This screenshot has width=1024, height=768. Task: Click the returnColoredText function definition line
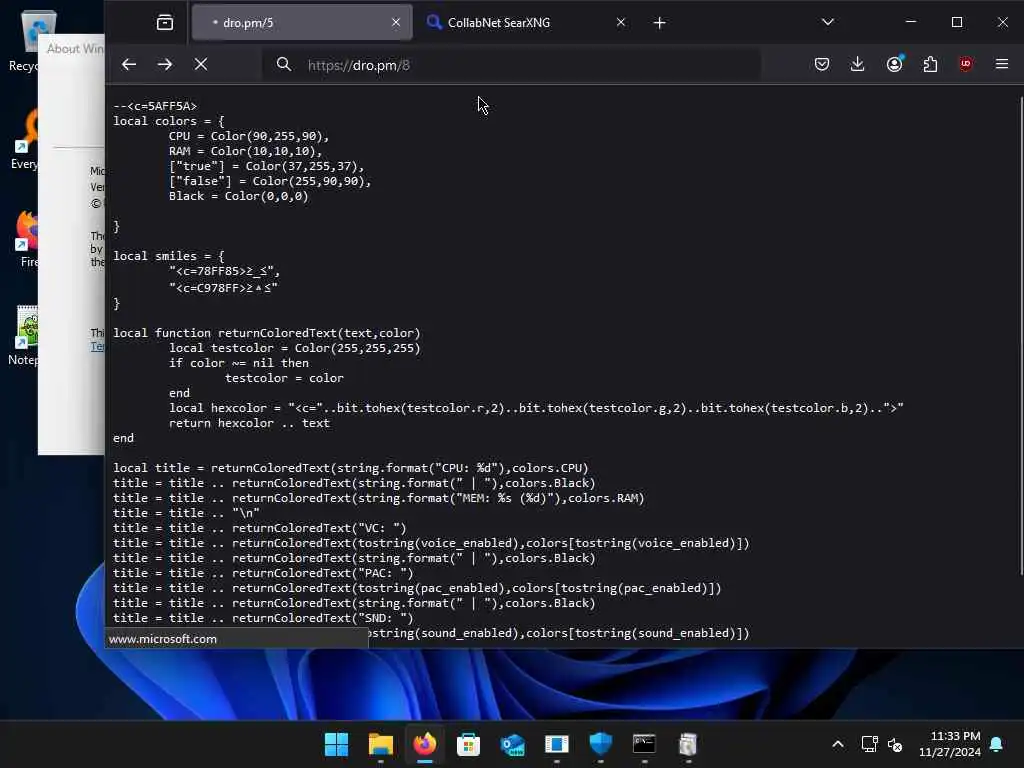(x=266, y=333)
